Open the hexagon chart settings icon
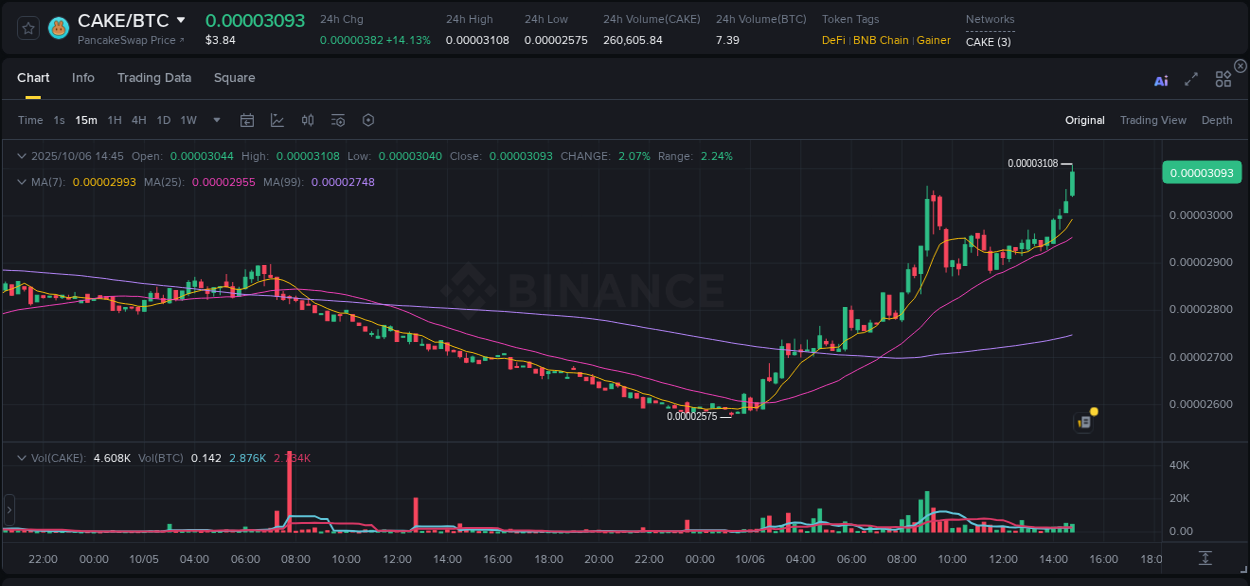This screenshot has width=1250, height=586. point(368,120)
